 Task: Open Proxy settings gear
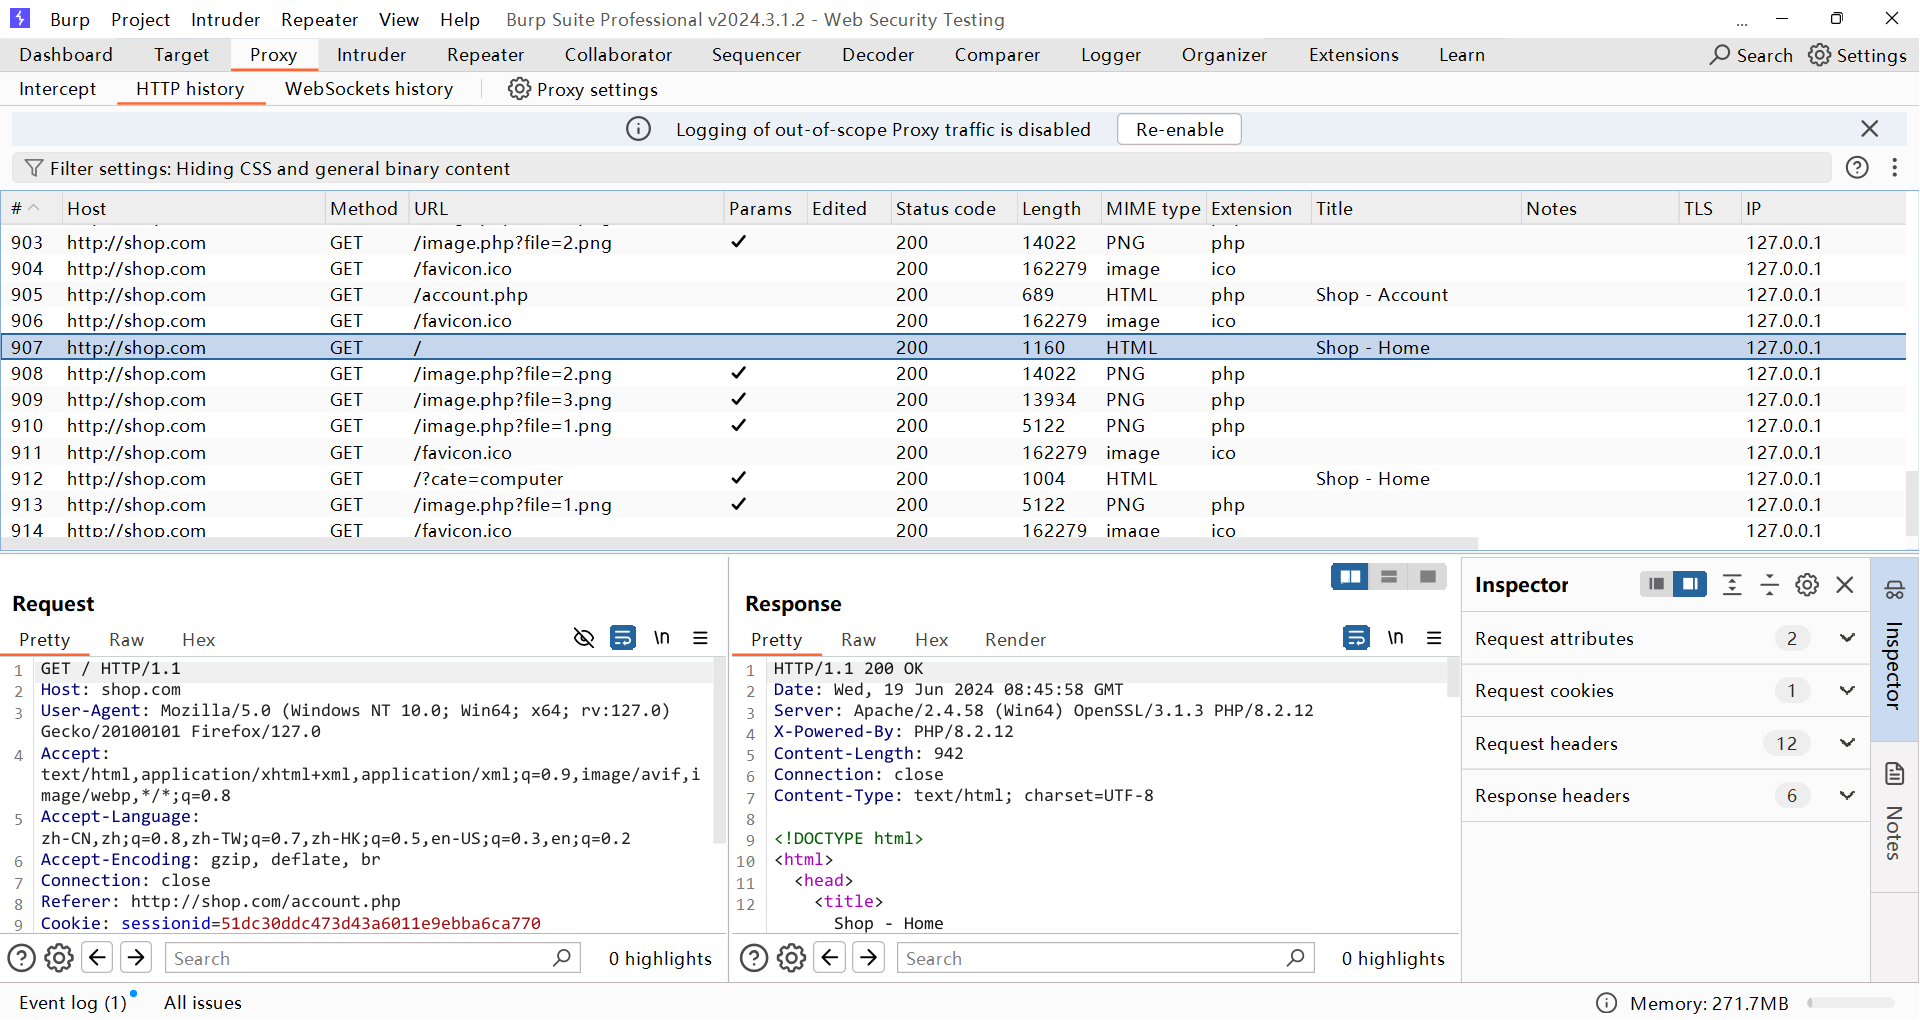tap(519, 89)
